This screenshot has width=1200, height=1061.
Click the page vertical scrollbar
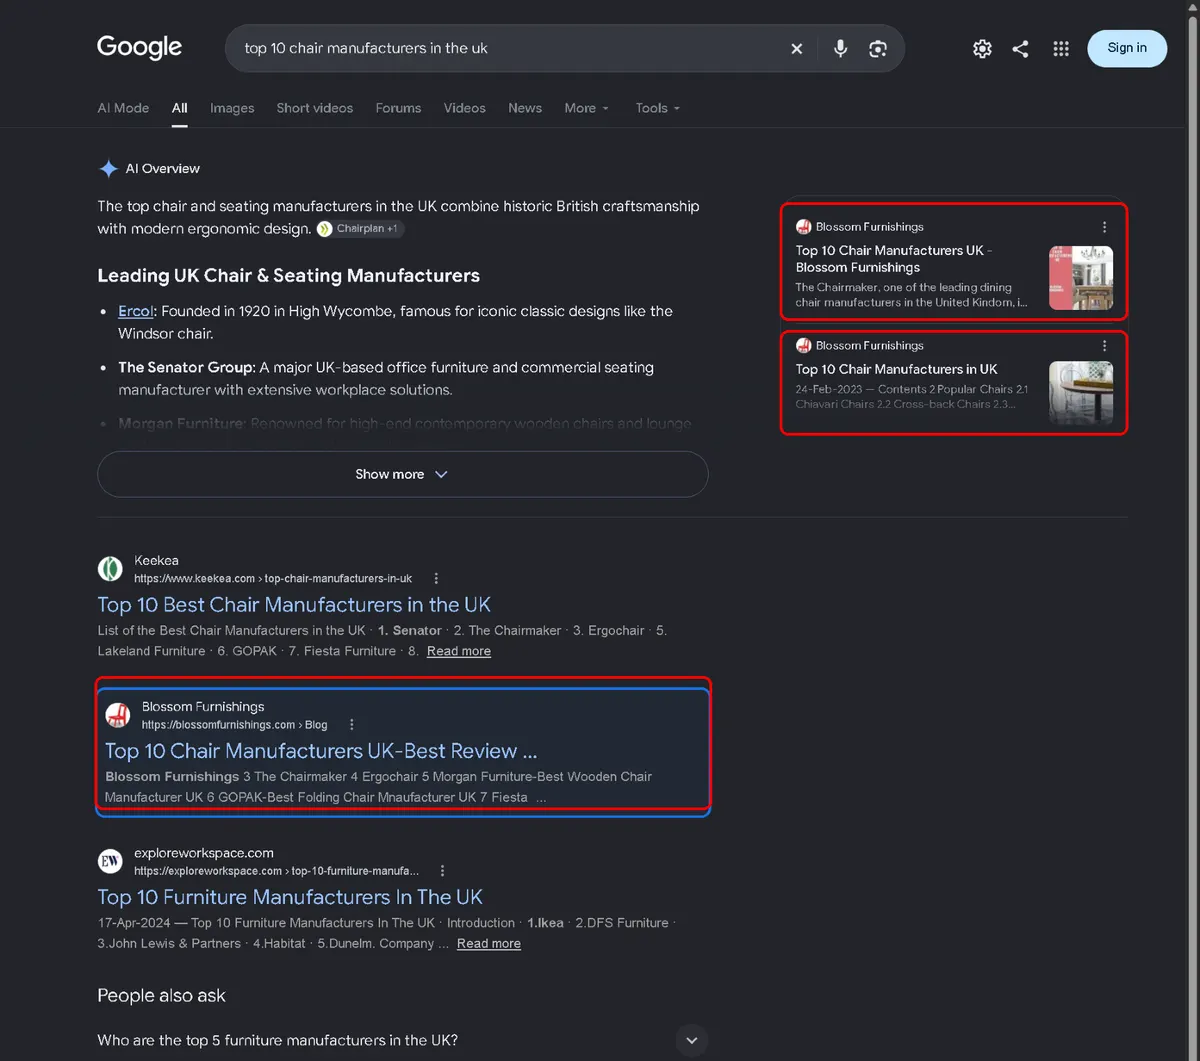[1192, 530]
